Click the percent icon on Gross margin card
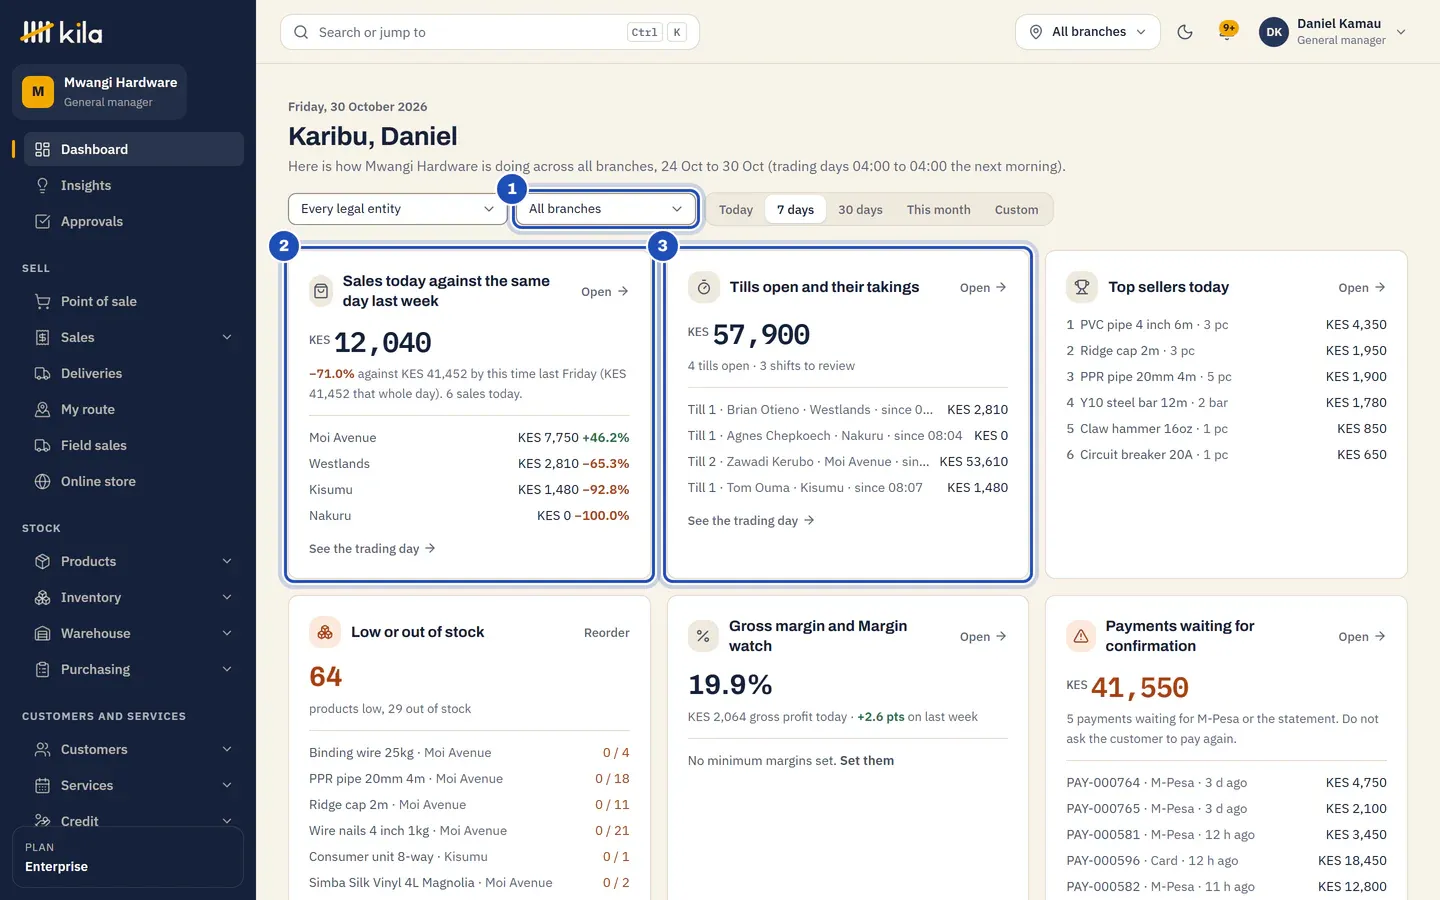The image size is (1440, 900). (x=703, y=636)
